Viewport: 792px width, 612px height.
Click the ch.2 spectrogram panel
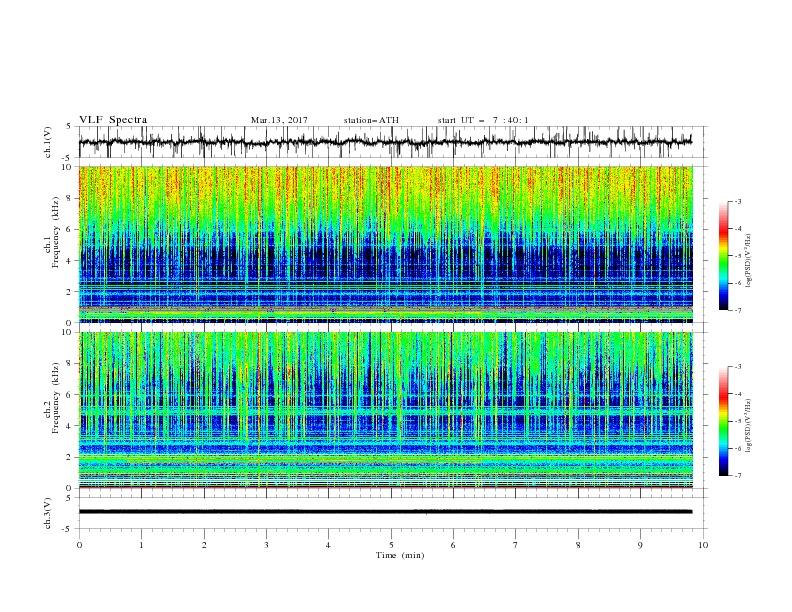click(x=386, y=410)
